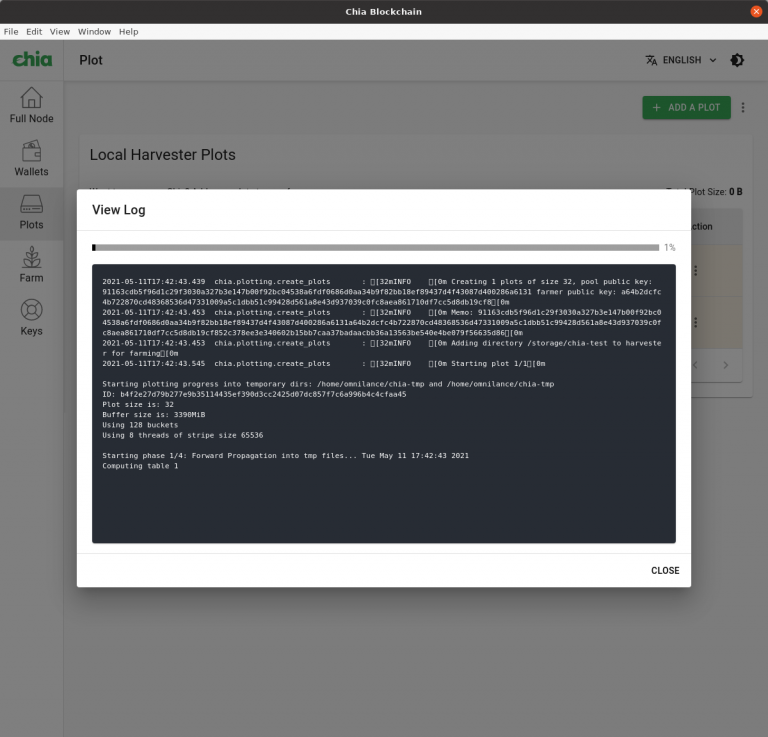Open the more options menu beside ADD A PLOT

[743, 107]
